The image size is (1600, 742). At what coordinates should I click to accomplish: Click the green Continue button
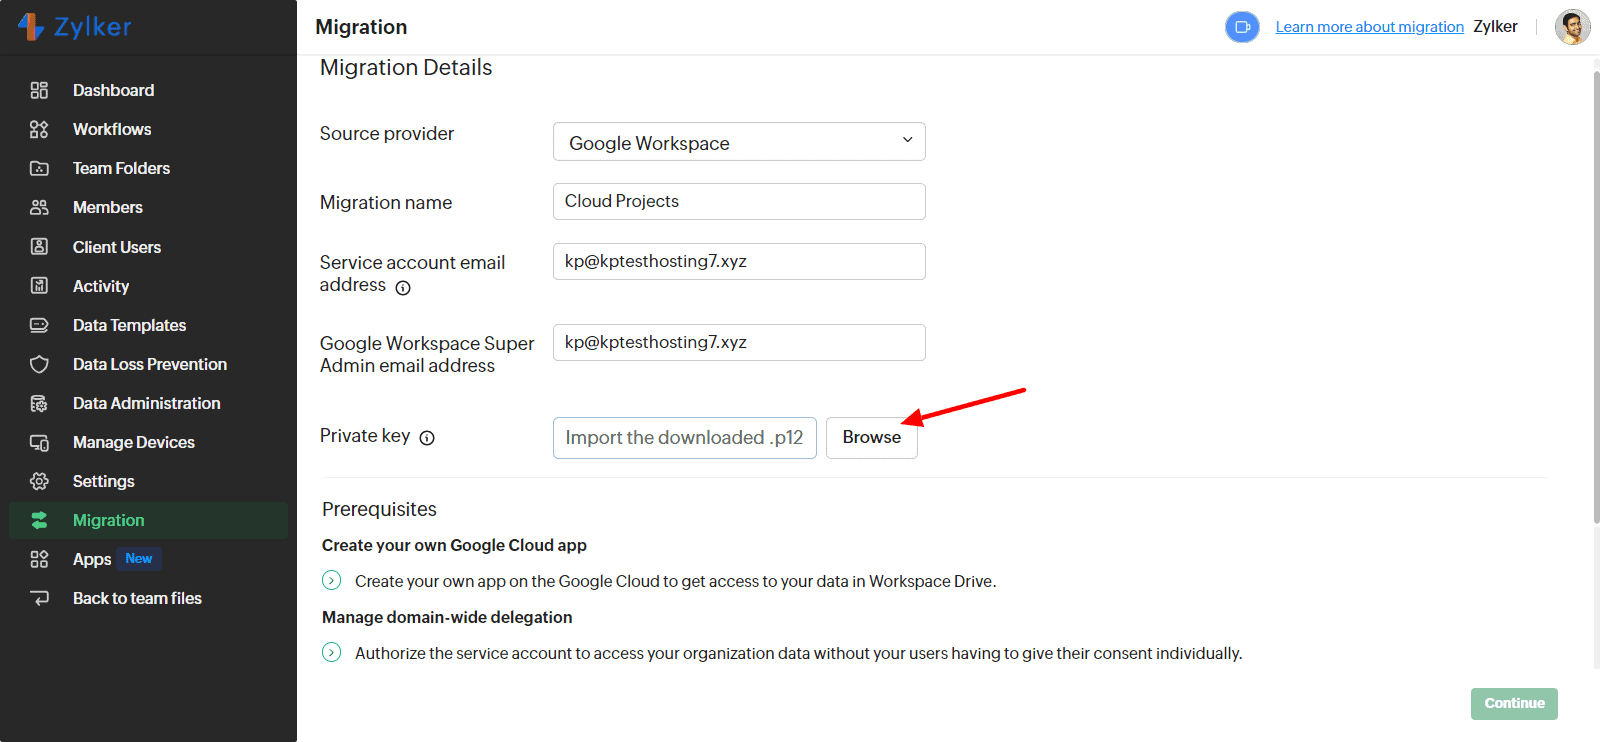pos(1514,703)
